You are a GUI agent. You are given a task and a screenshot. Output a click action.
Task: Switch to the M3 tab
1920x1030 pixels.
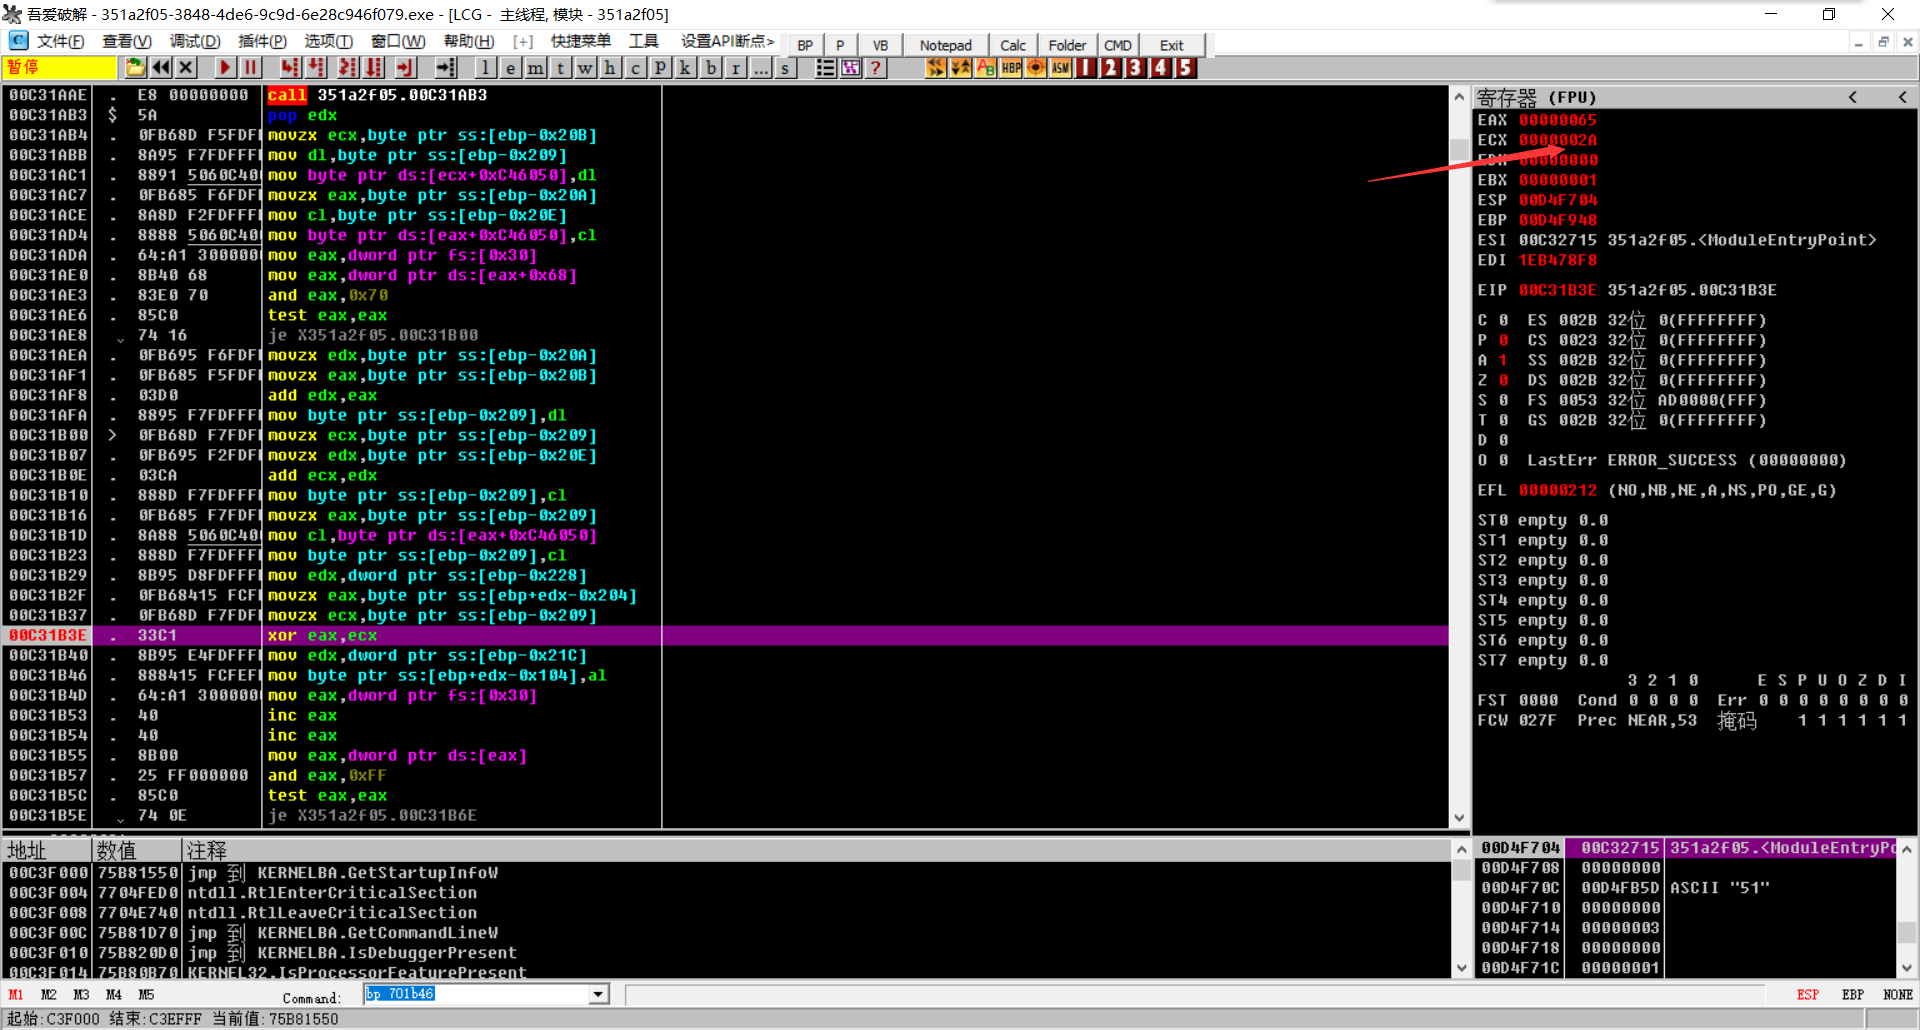[81, 994]
